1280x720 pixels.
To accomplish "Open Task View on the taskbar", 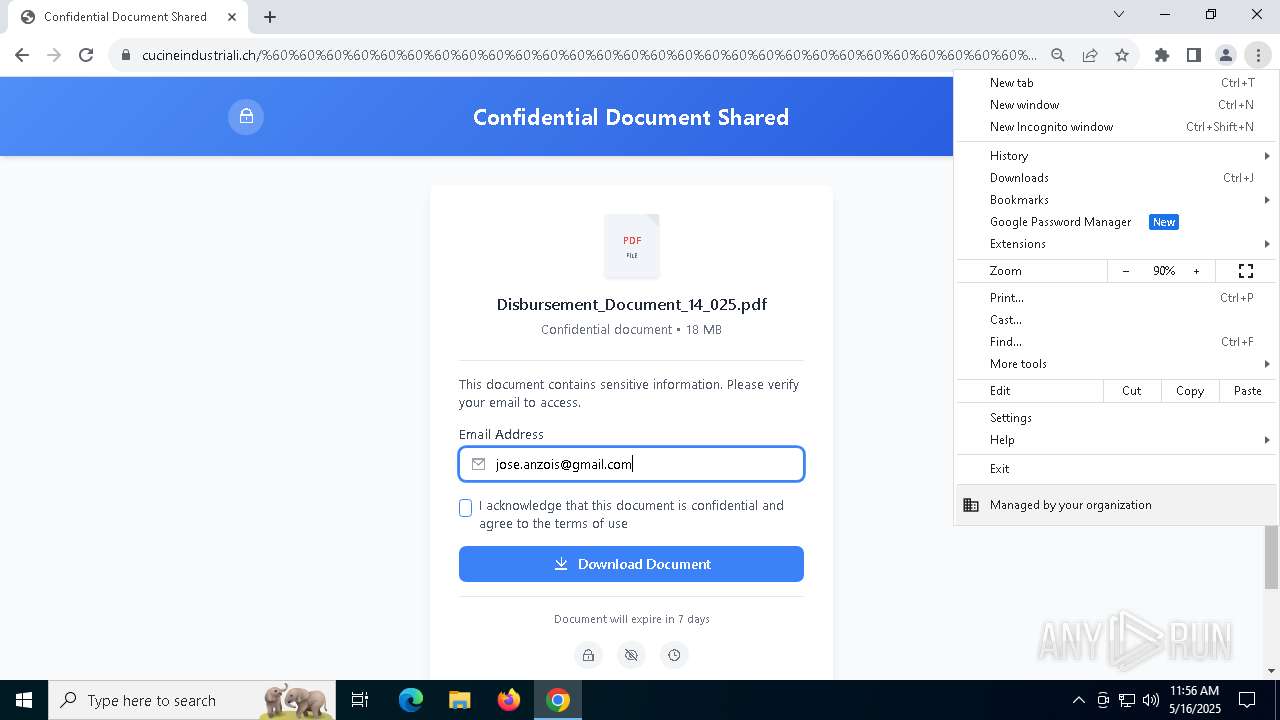I will click(360, 700).
